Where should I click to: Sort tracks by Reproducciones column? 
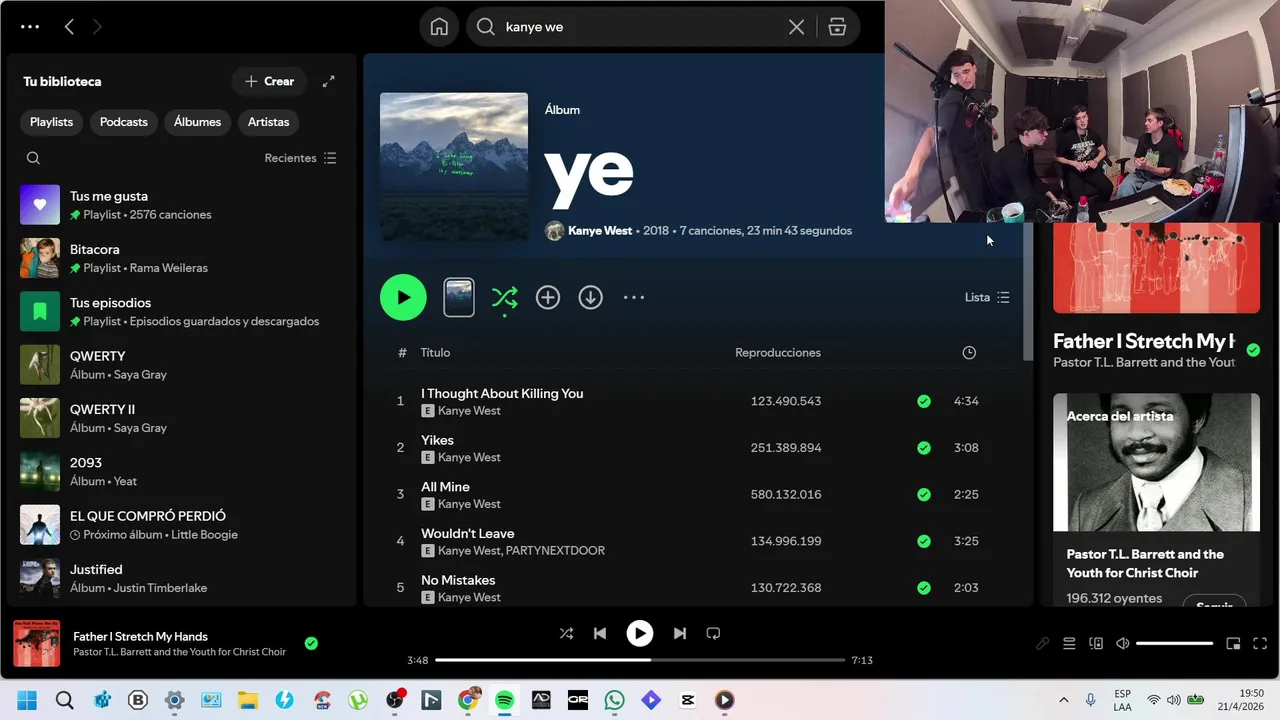(778, 353)
